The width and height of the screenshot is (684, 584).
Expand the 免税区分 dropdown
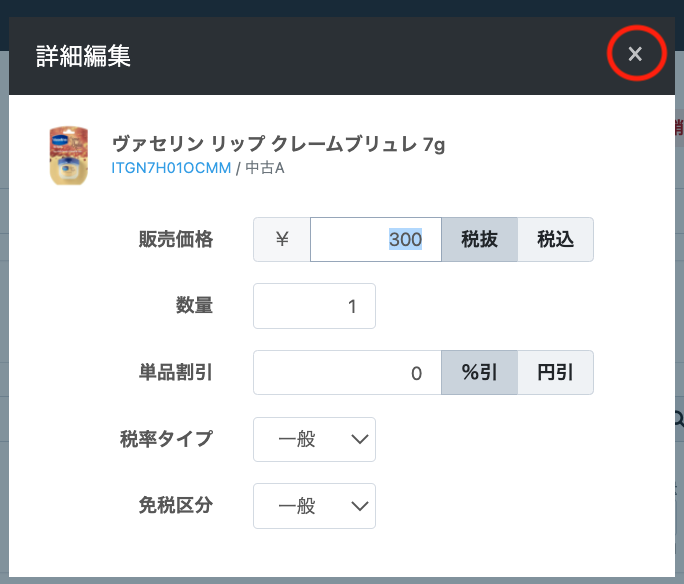tap(314, 506)
